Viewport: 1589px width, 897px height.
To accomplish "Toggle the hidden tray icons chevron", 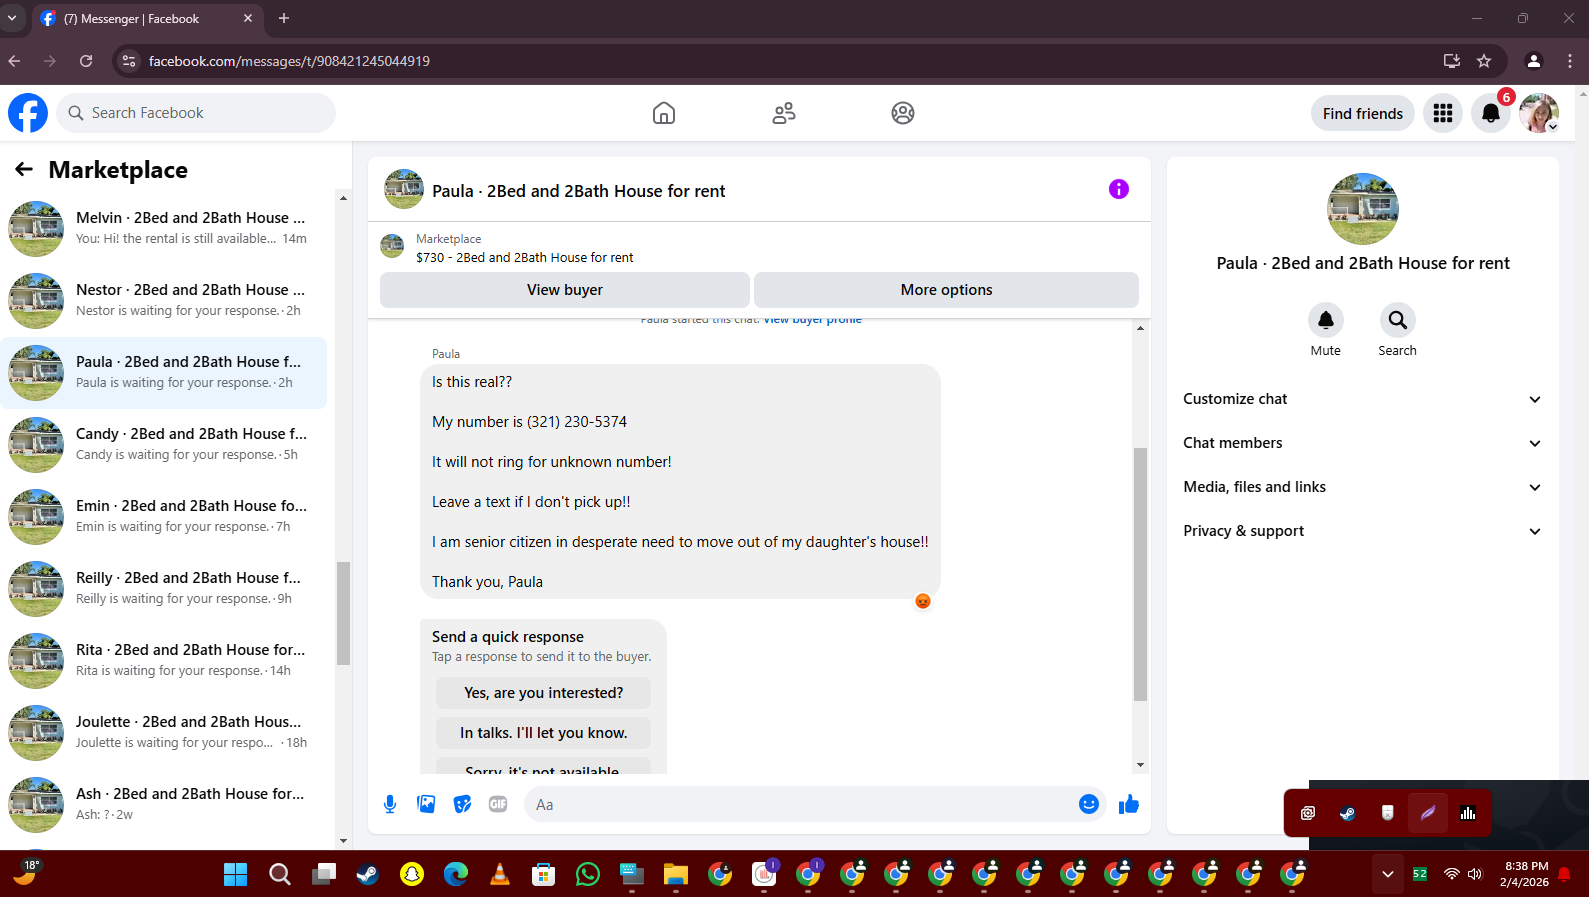I will [1388, 874].
